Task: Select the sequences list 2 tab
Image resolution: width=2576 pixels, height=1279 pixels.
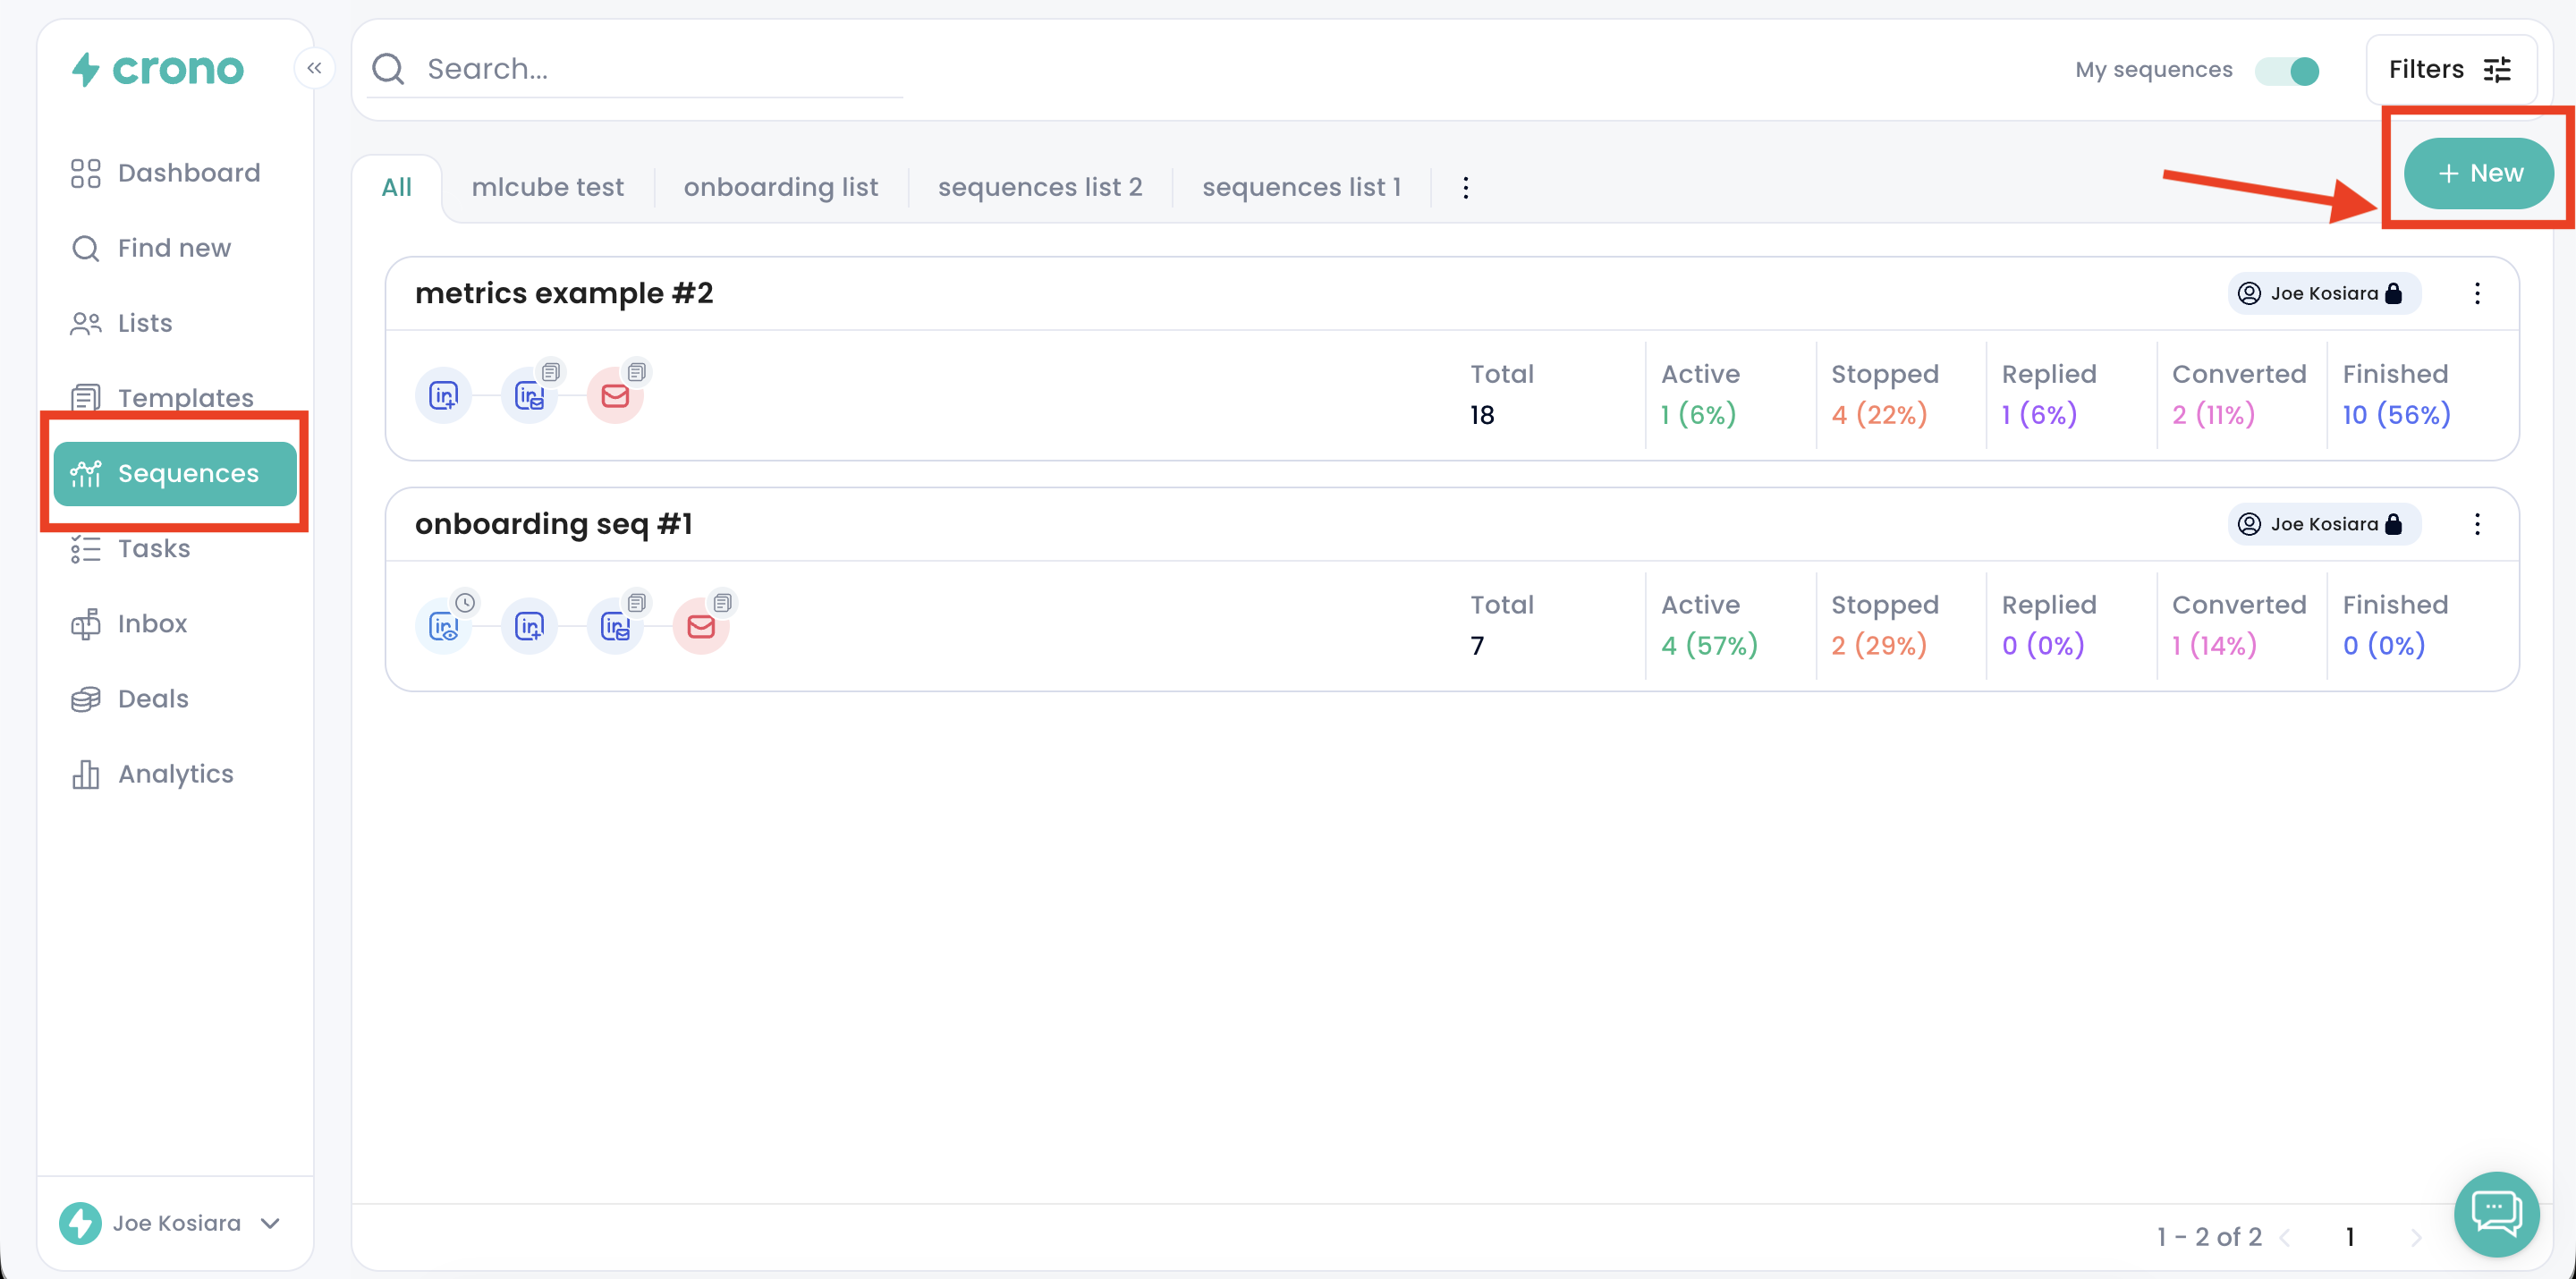Action: pyautogui.click(x=1039, y=187)
